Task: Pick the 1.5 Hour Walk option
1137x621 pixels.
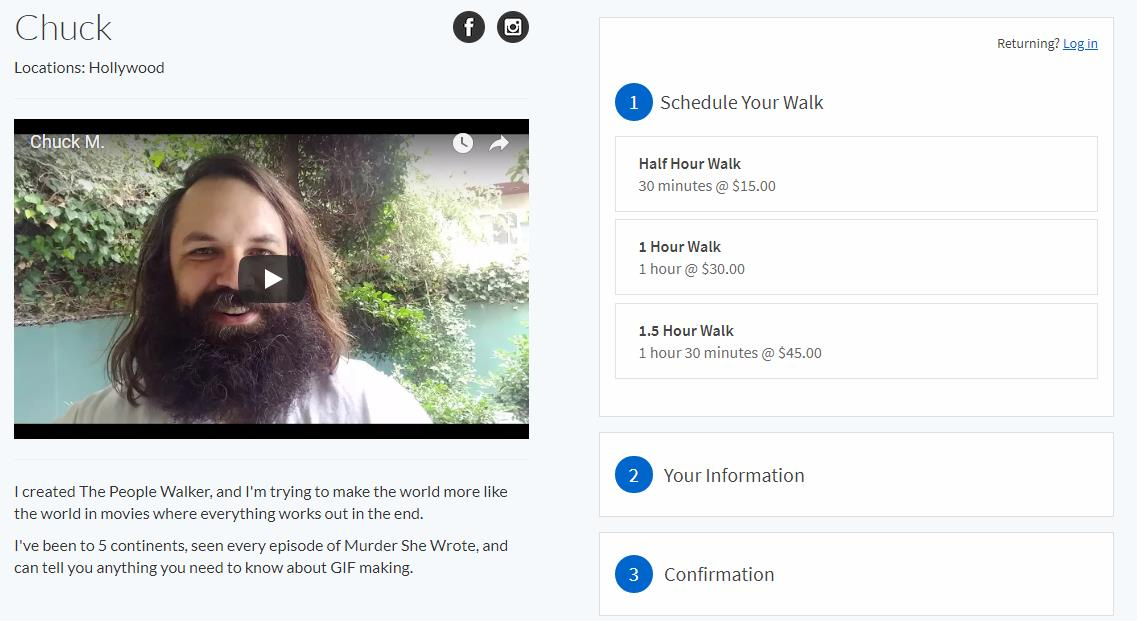Action: (x=855, y=341)
